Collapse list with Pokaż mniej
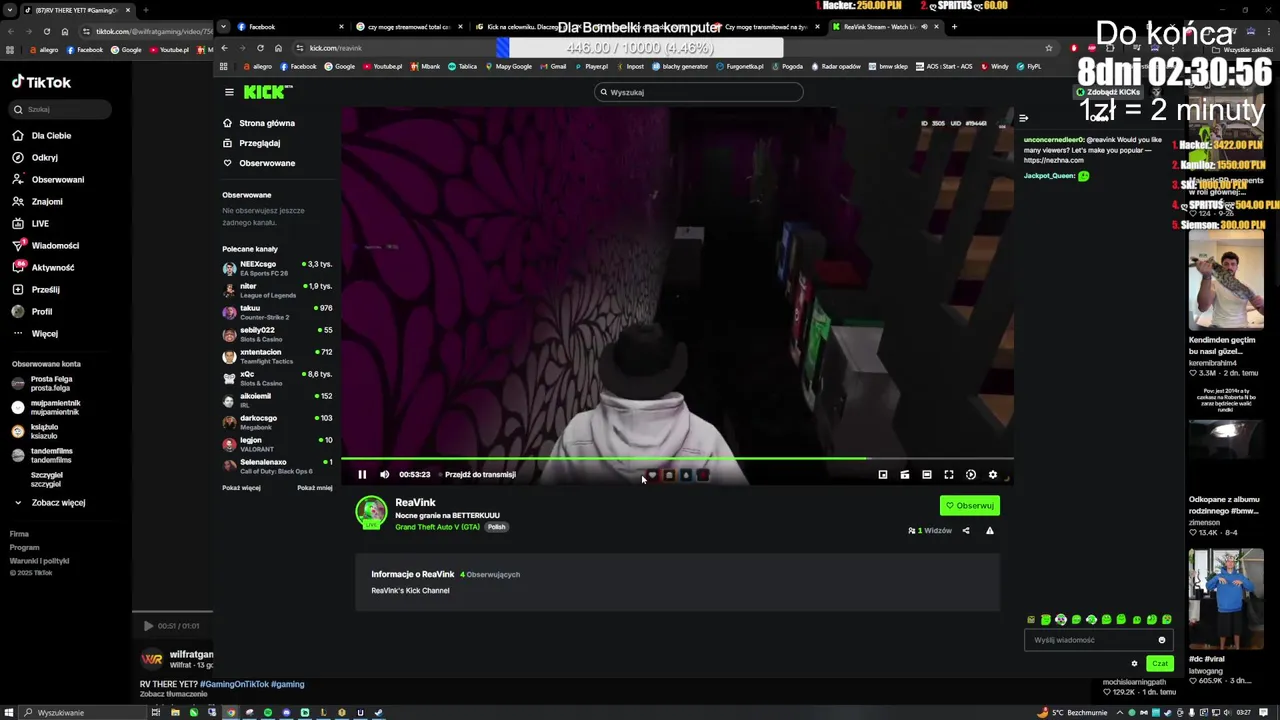The height and width of the screenshot is (720, 1280). pos(314,488)
